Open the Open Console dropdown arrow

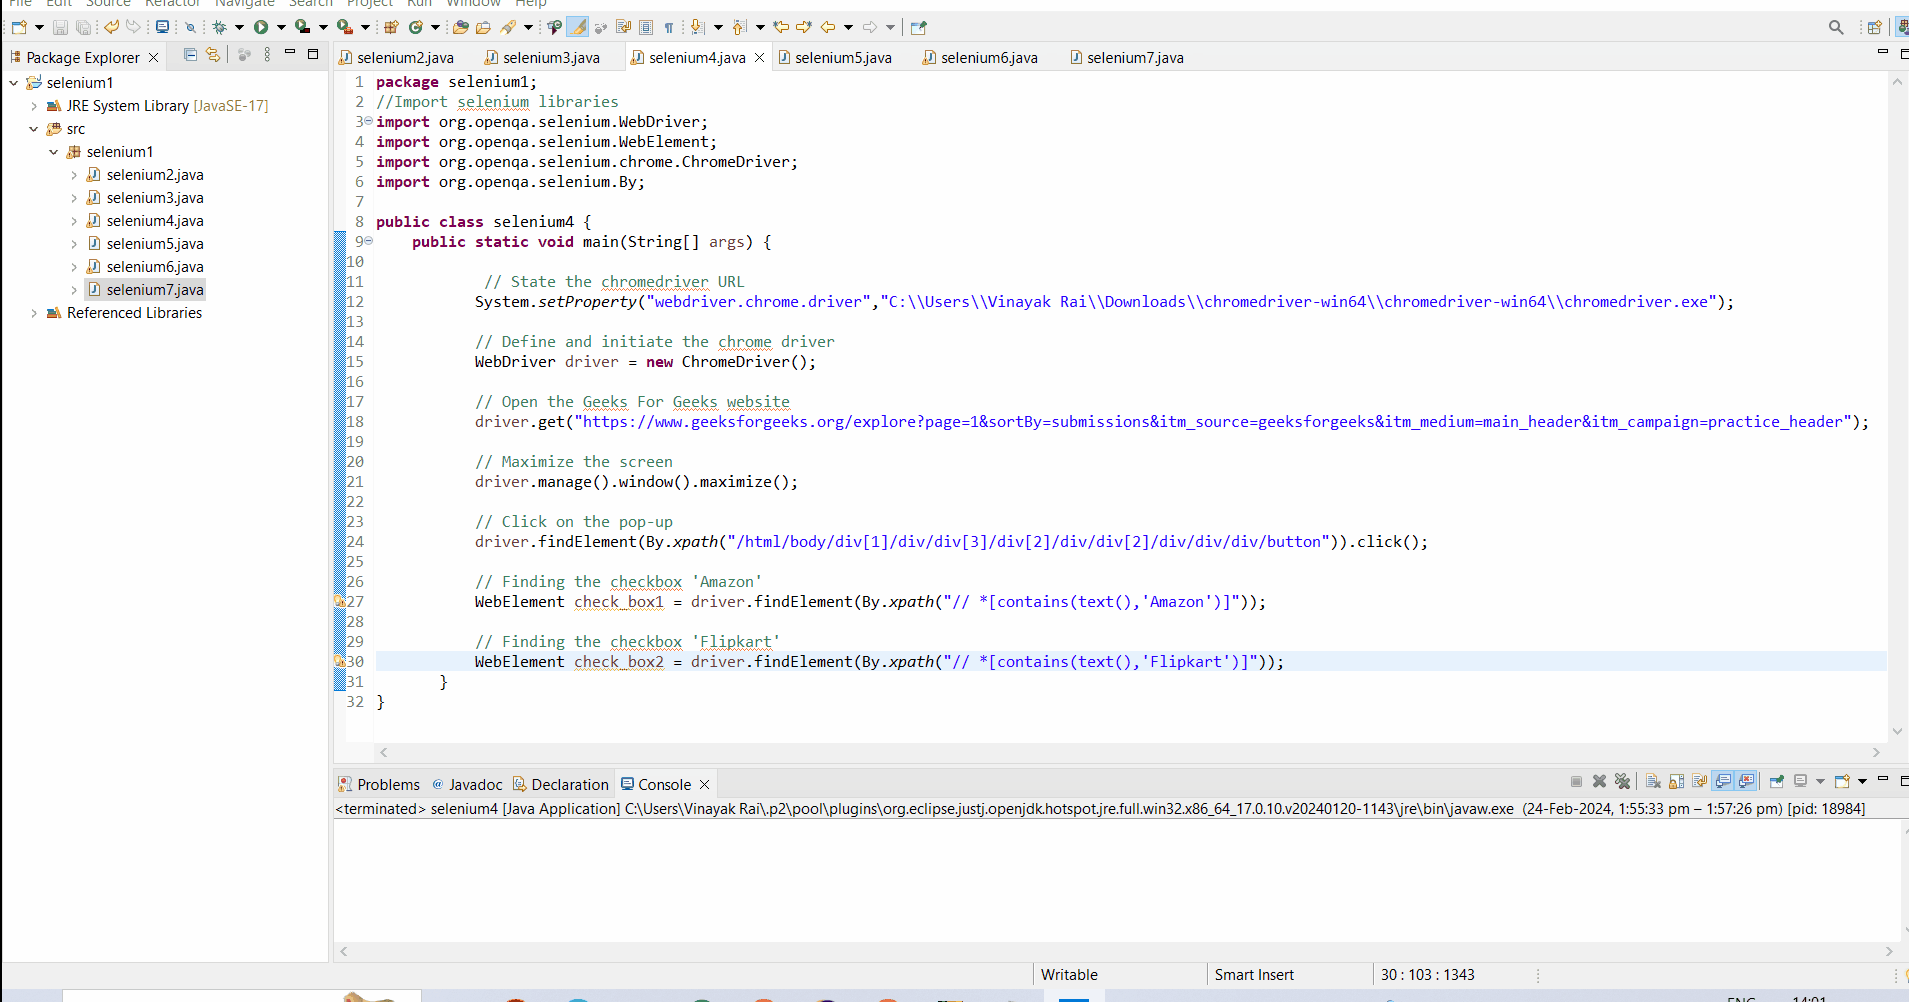(1862, 781)
